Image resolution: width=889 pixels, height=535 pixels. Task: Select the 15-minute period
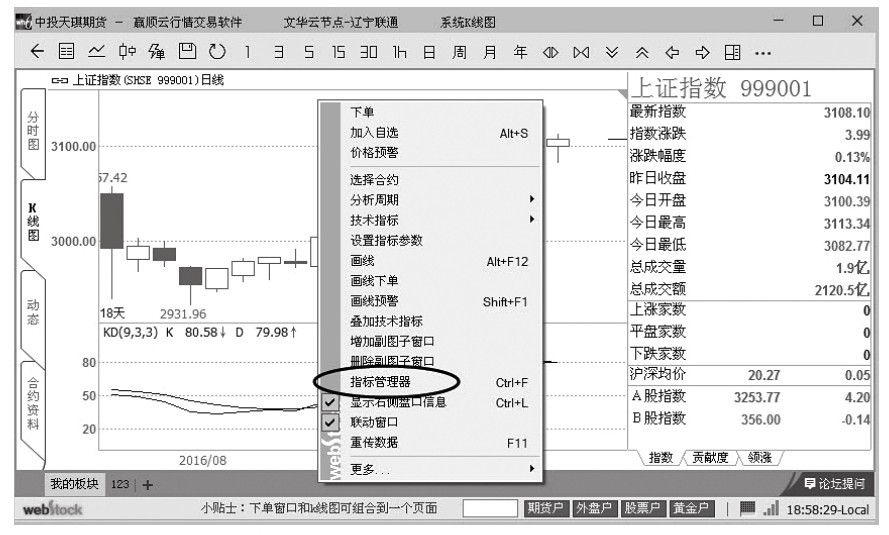pos(338,52)
